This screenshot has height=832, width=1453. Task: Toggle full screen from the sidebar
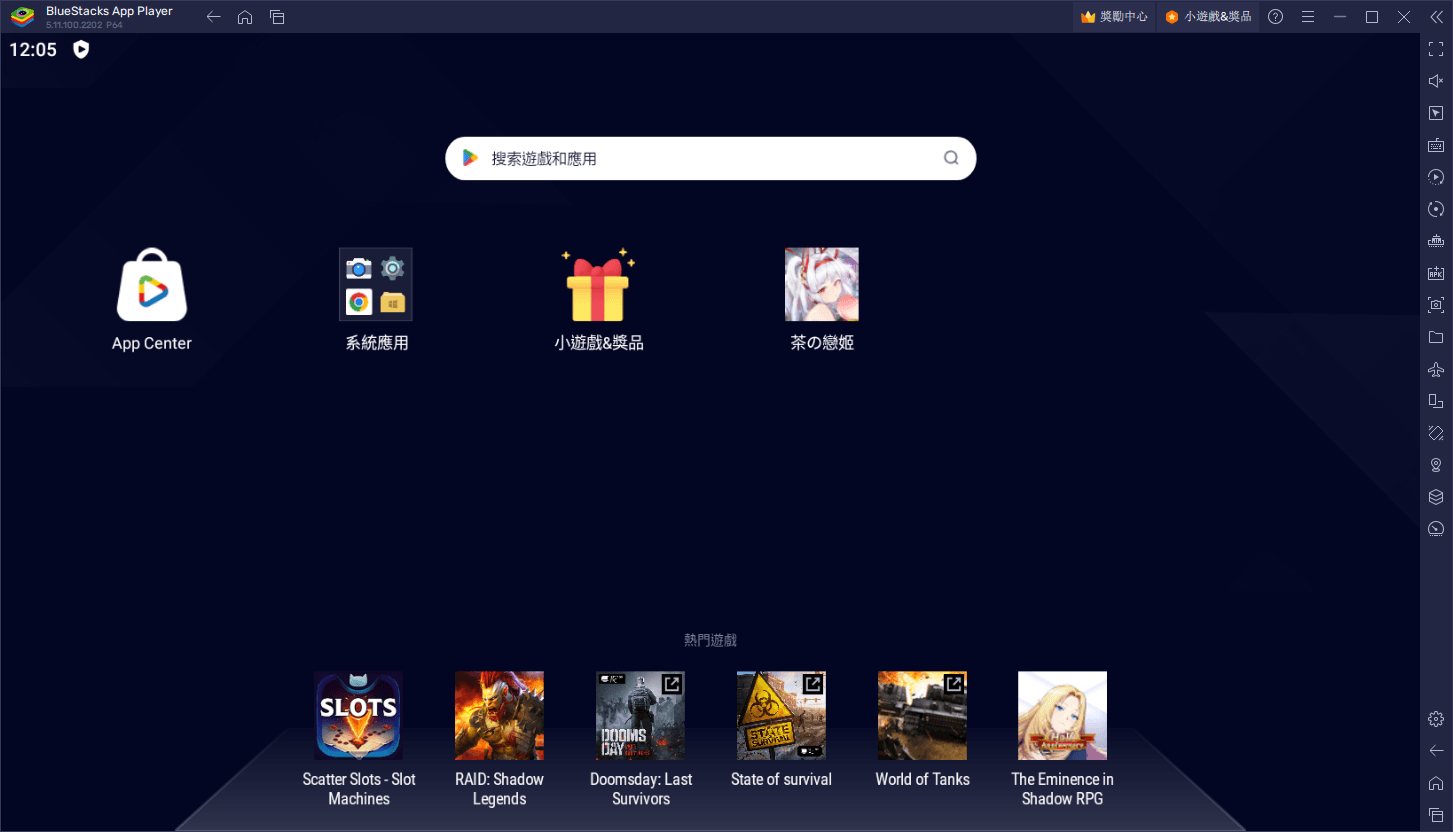point(1436,49)
